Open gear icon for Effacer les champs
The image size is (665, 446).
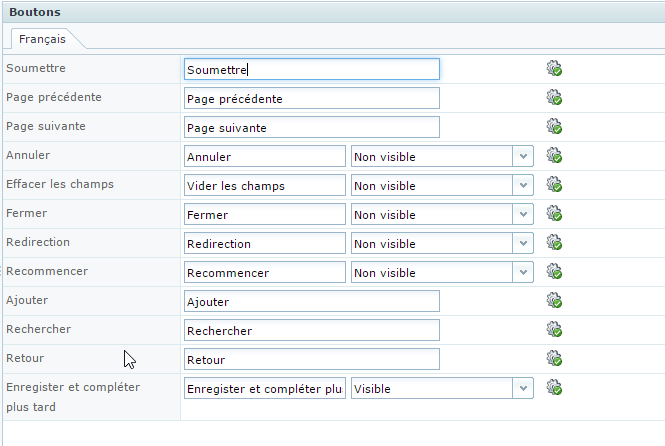tap(554, 184)
